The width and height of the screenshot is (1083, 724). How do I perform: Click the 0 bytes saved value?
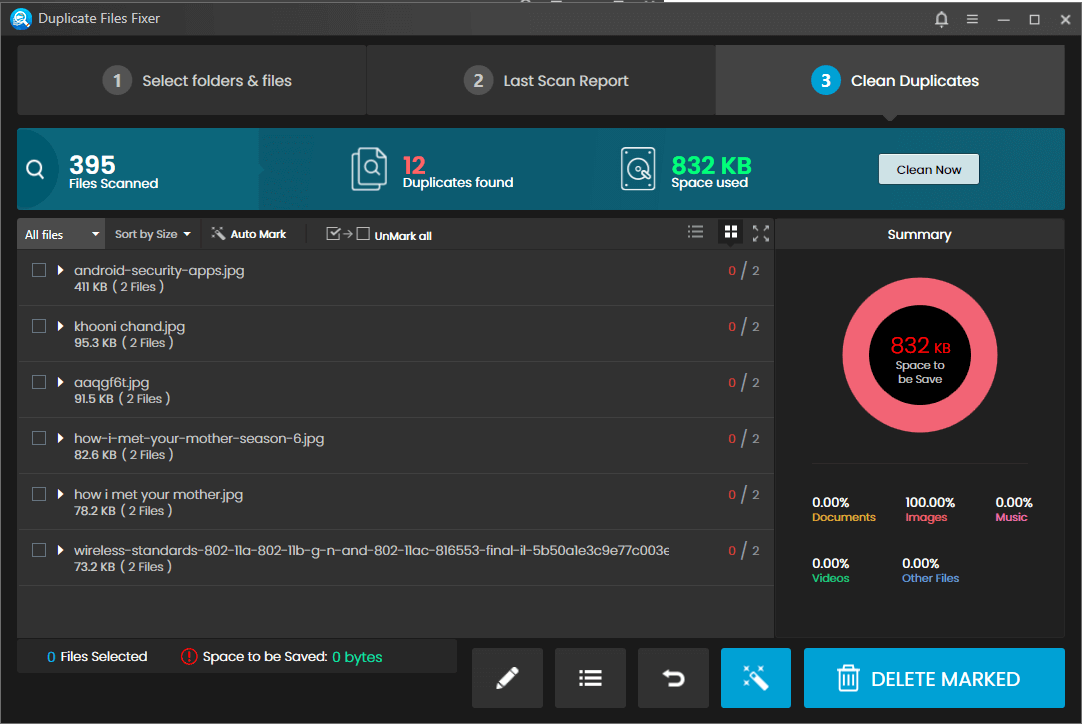357,657
